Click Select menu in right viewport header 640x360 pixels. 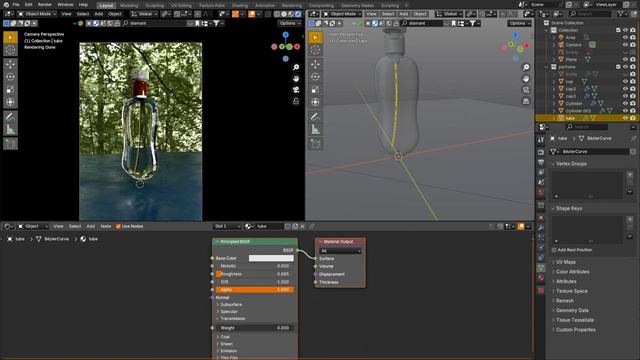[x=388, y=14]
